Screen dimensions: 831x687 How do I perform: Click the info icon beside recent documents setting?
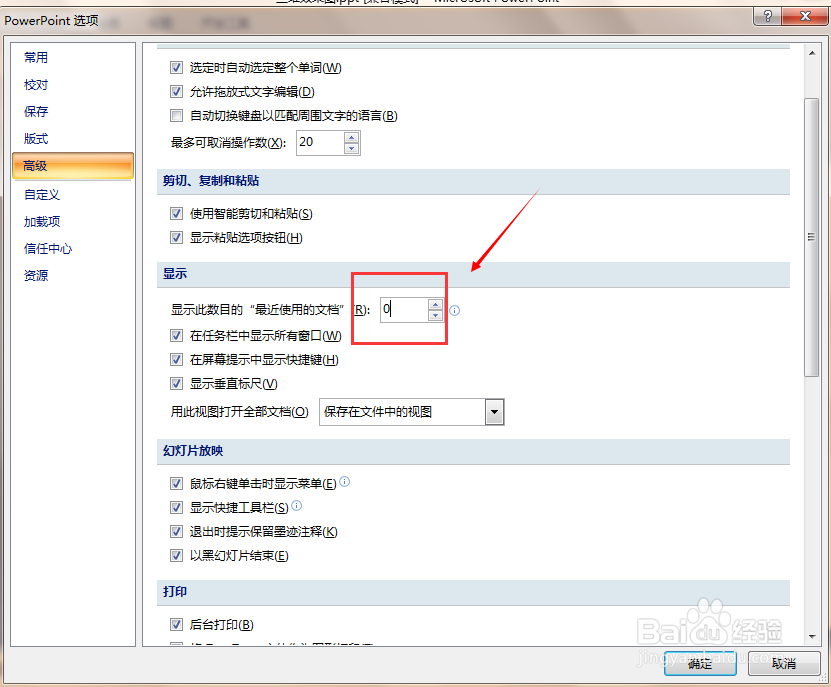click(x=454, y=310)
